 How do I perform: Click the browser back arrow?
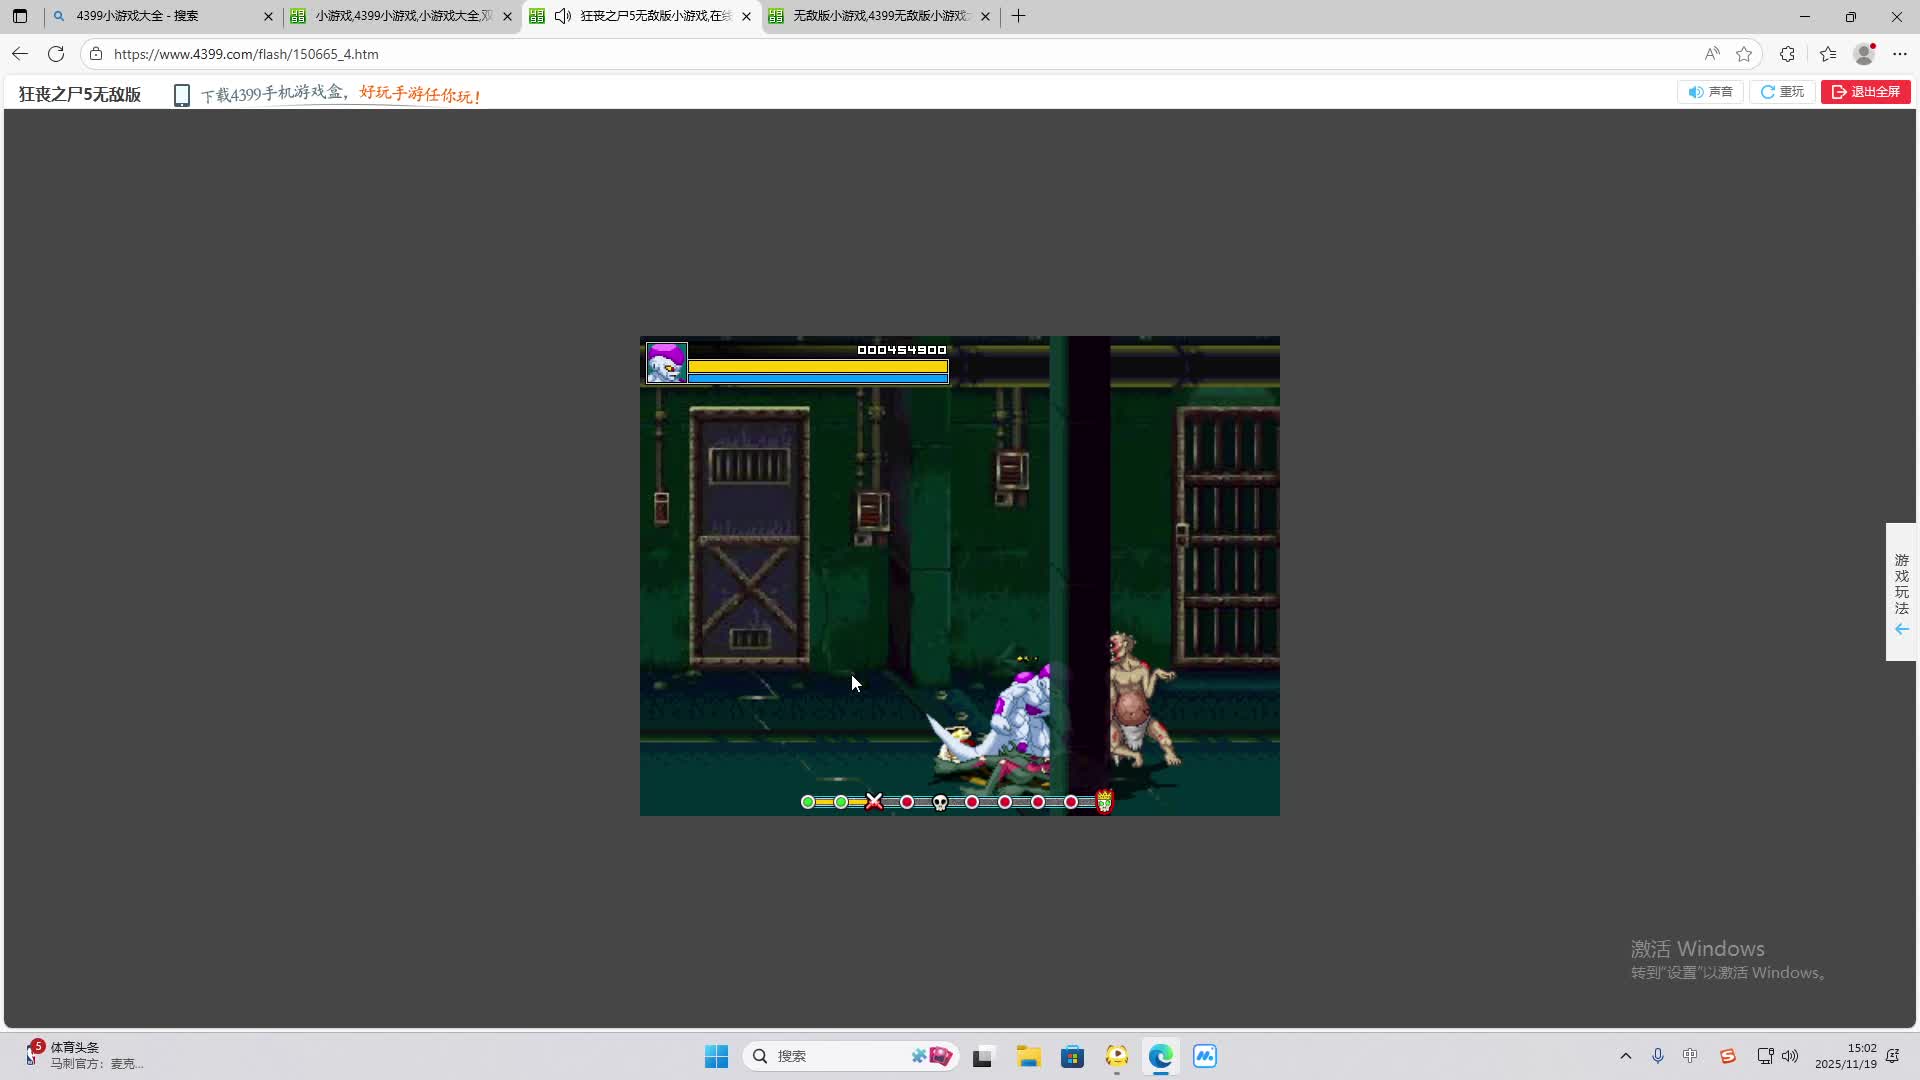(x=20, y=54)
